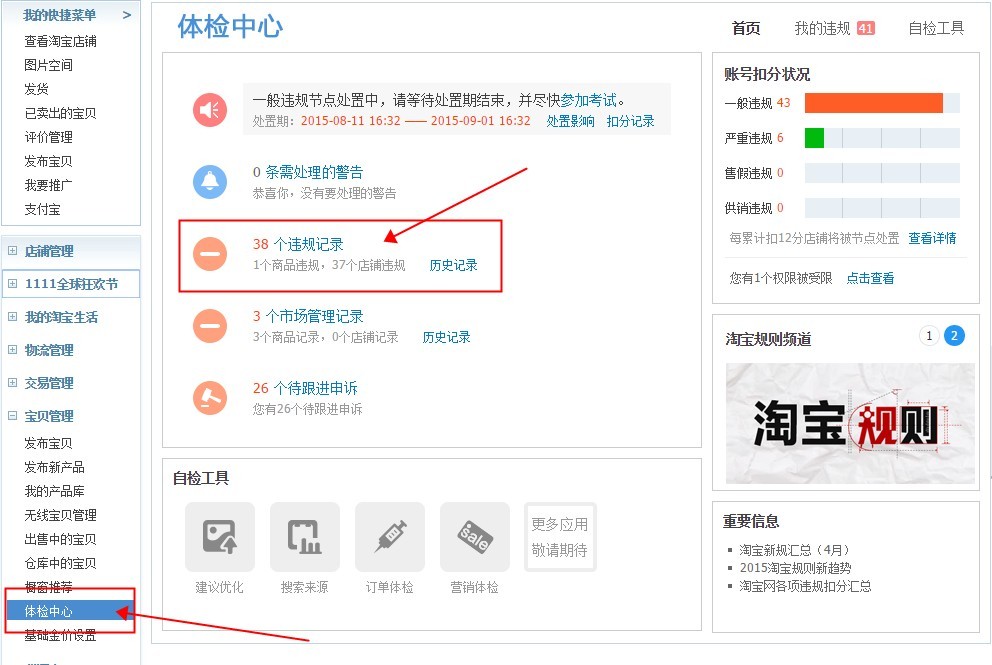Expand the 物流管理 section

[x=12, y=349]
